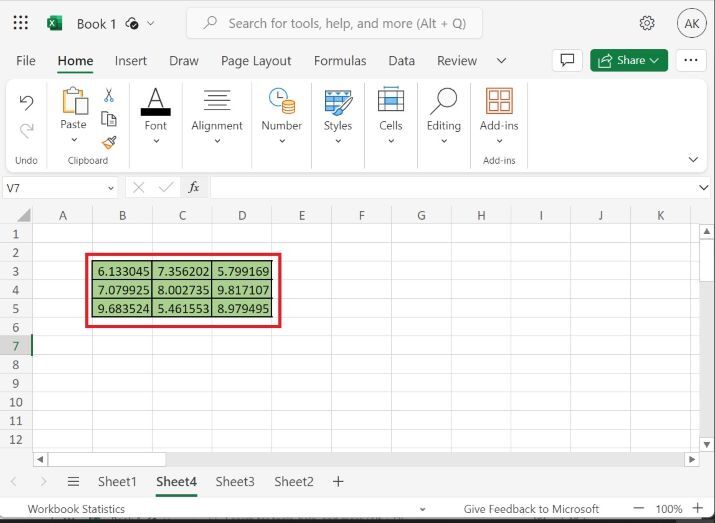Image resolution: width=715 pixels, height=523 pixels.
Task: Switch to the Data tab
Action: pyautogui.click(x=401, y=61)
